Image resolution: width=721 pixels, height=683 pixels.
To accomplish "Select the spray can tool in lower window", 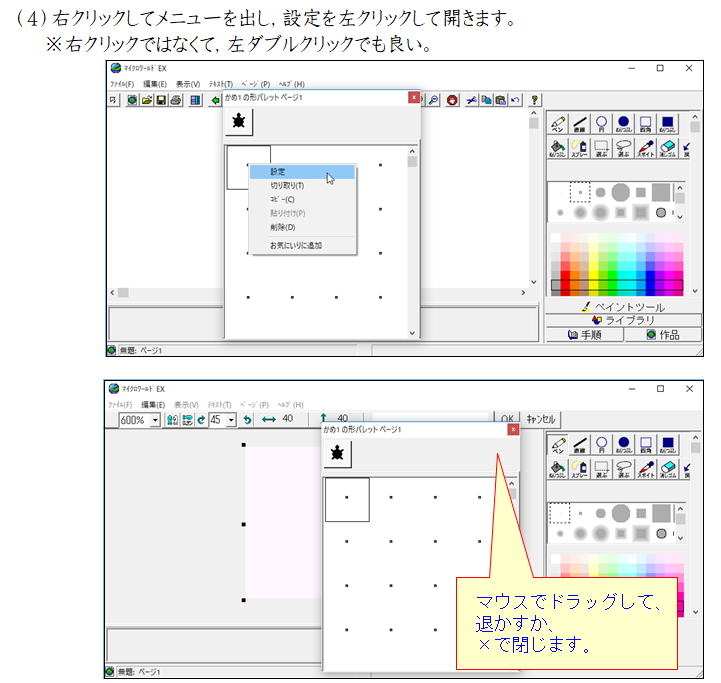I will pos(580,469).
